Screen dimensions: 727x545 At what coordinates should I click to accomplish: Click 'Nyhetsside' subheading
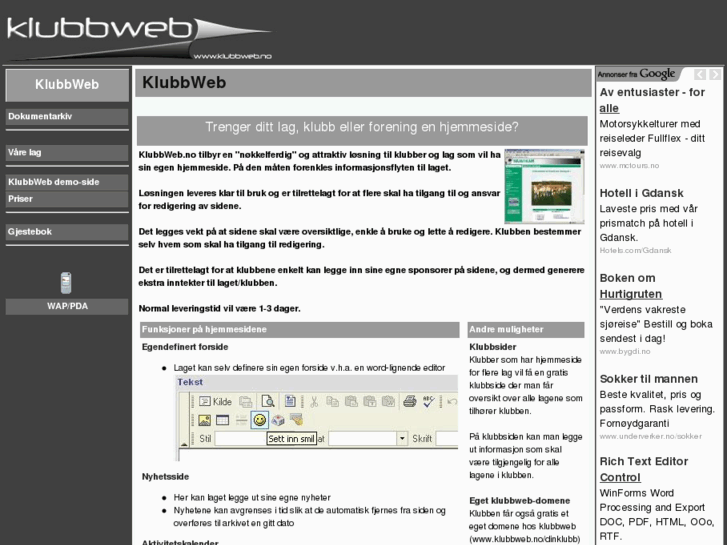point(165,477)
